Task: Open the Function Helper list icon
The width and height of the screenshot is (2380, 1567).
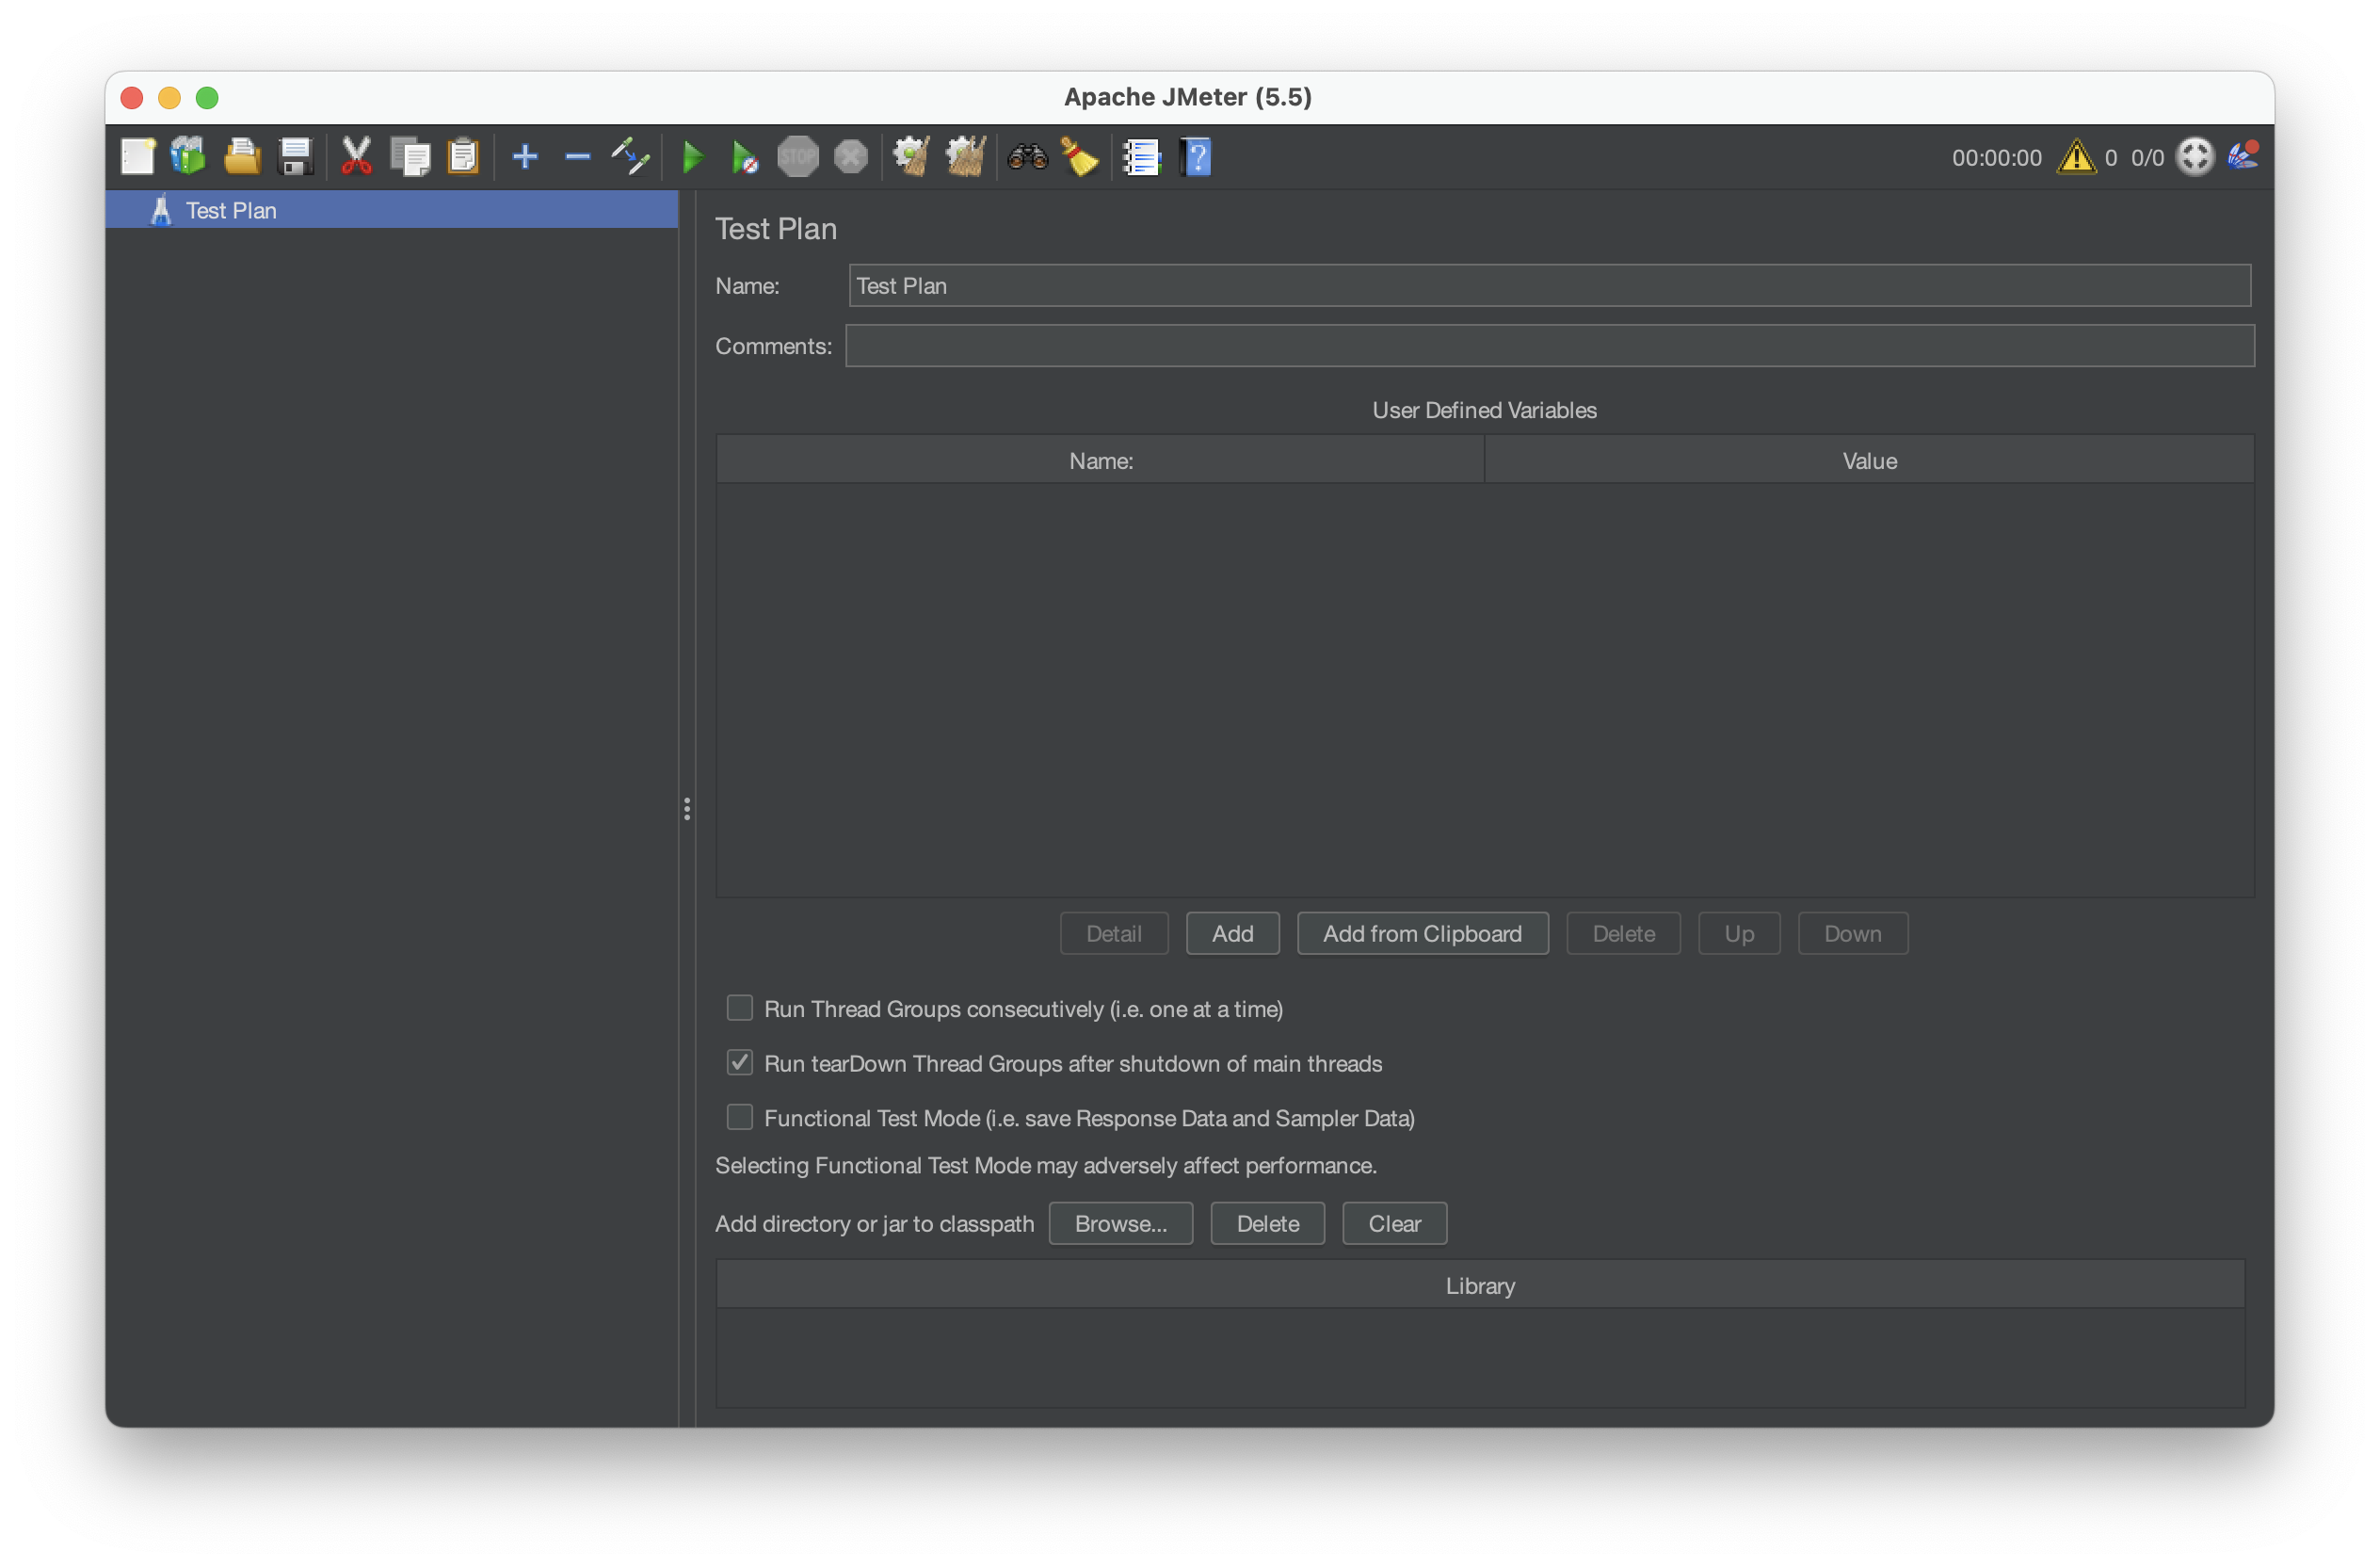Action: 1141,157
